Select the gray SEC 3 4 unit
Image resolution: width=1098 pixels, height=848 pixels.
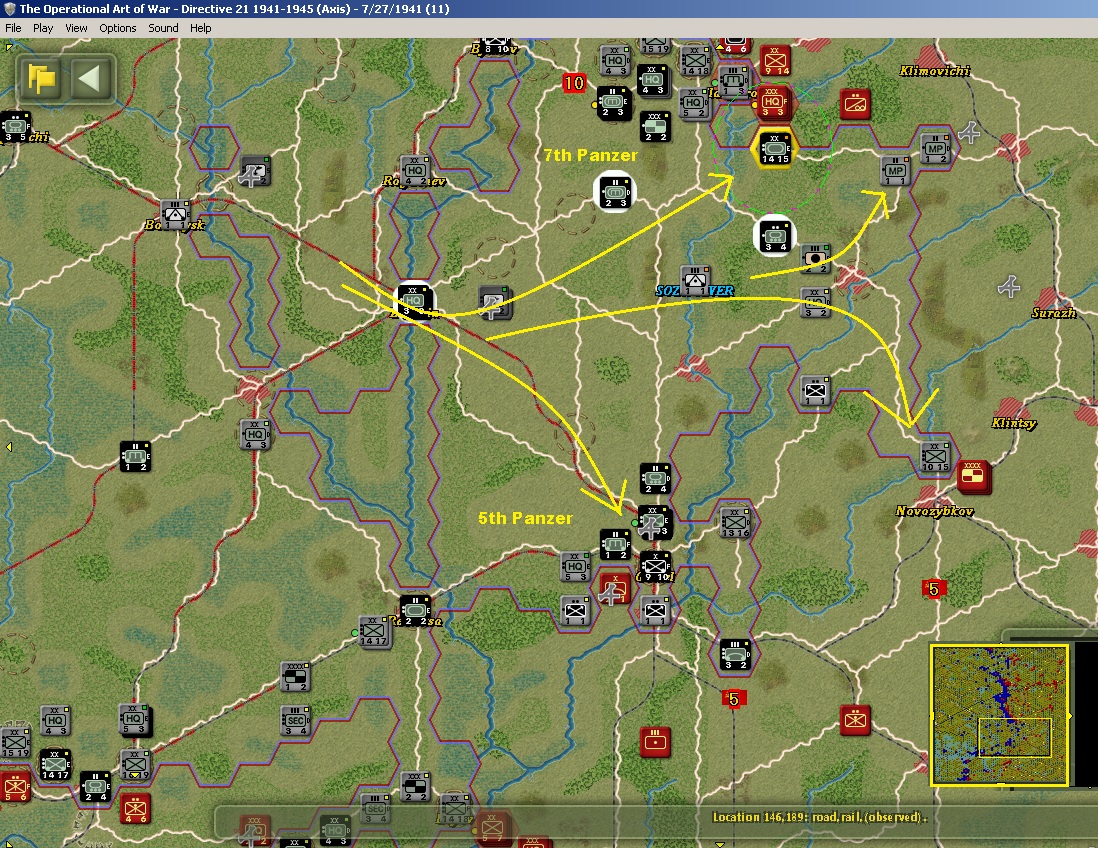(x=295, y=720)
